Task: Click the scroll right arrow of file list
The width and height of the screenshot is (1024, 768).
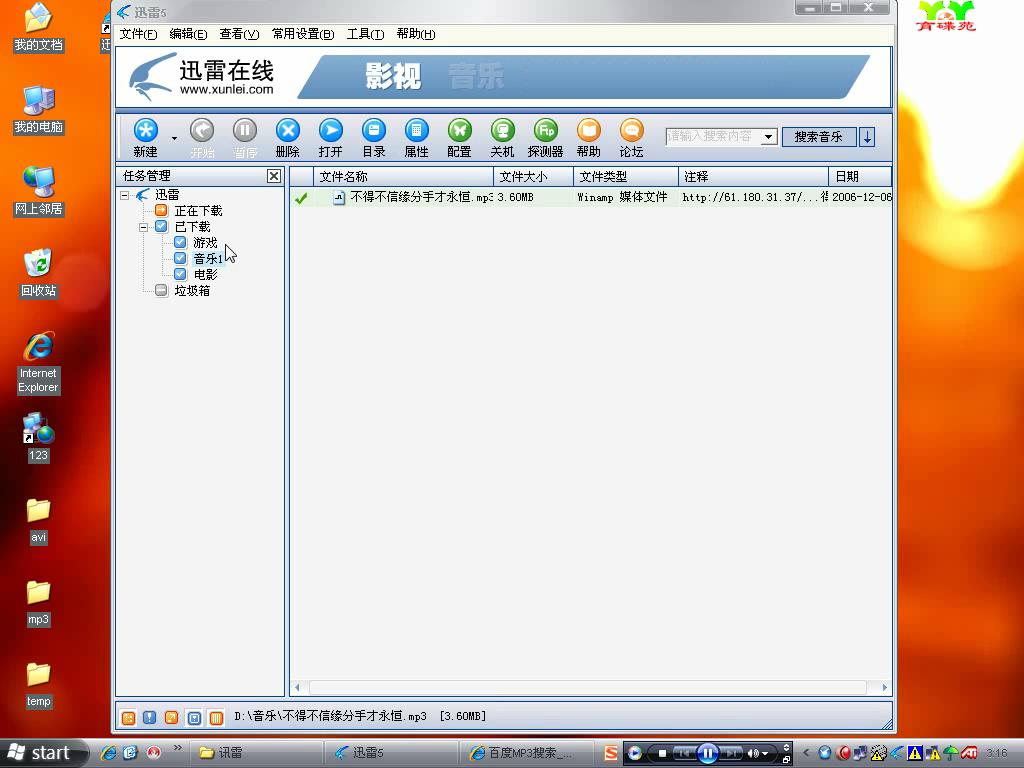Action: (885, 687)
